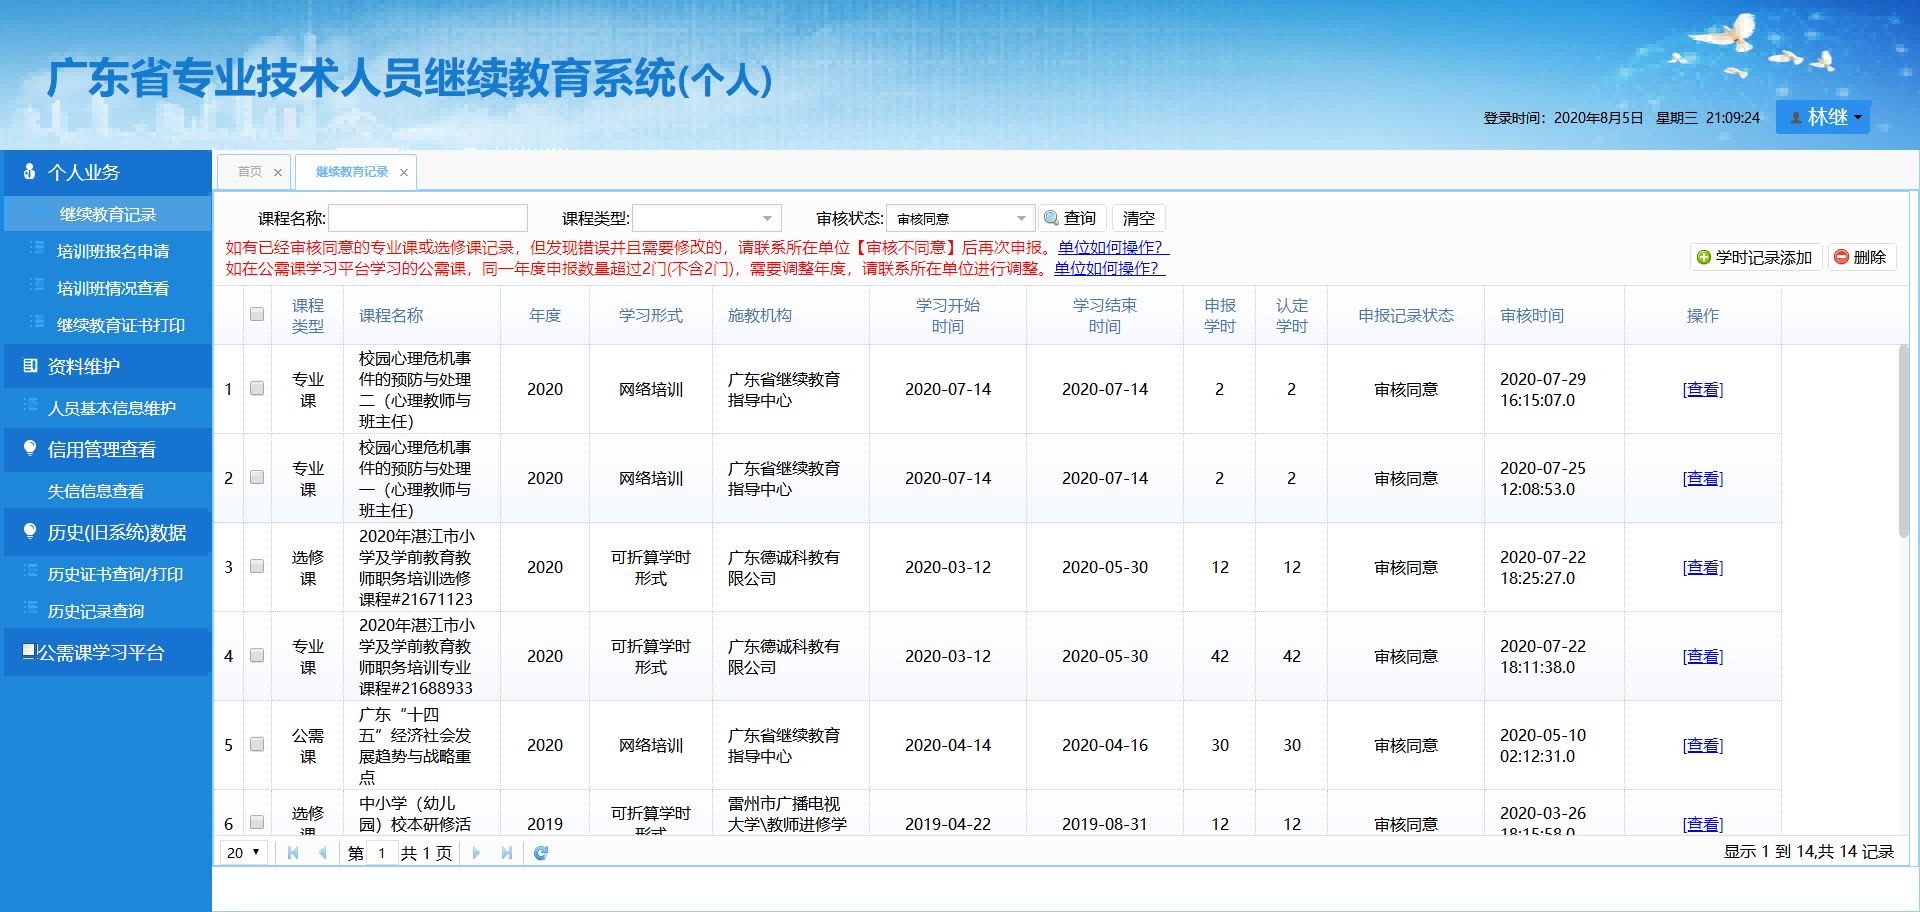Click the green plus 学时记录添加 button
This screenshot has width=1920, height=912.
(x=1756, y=257)
